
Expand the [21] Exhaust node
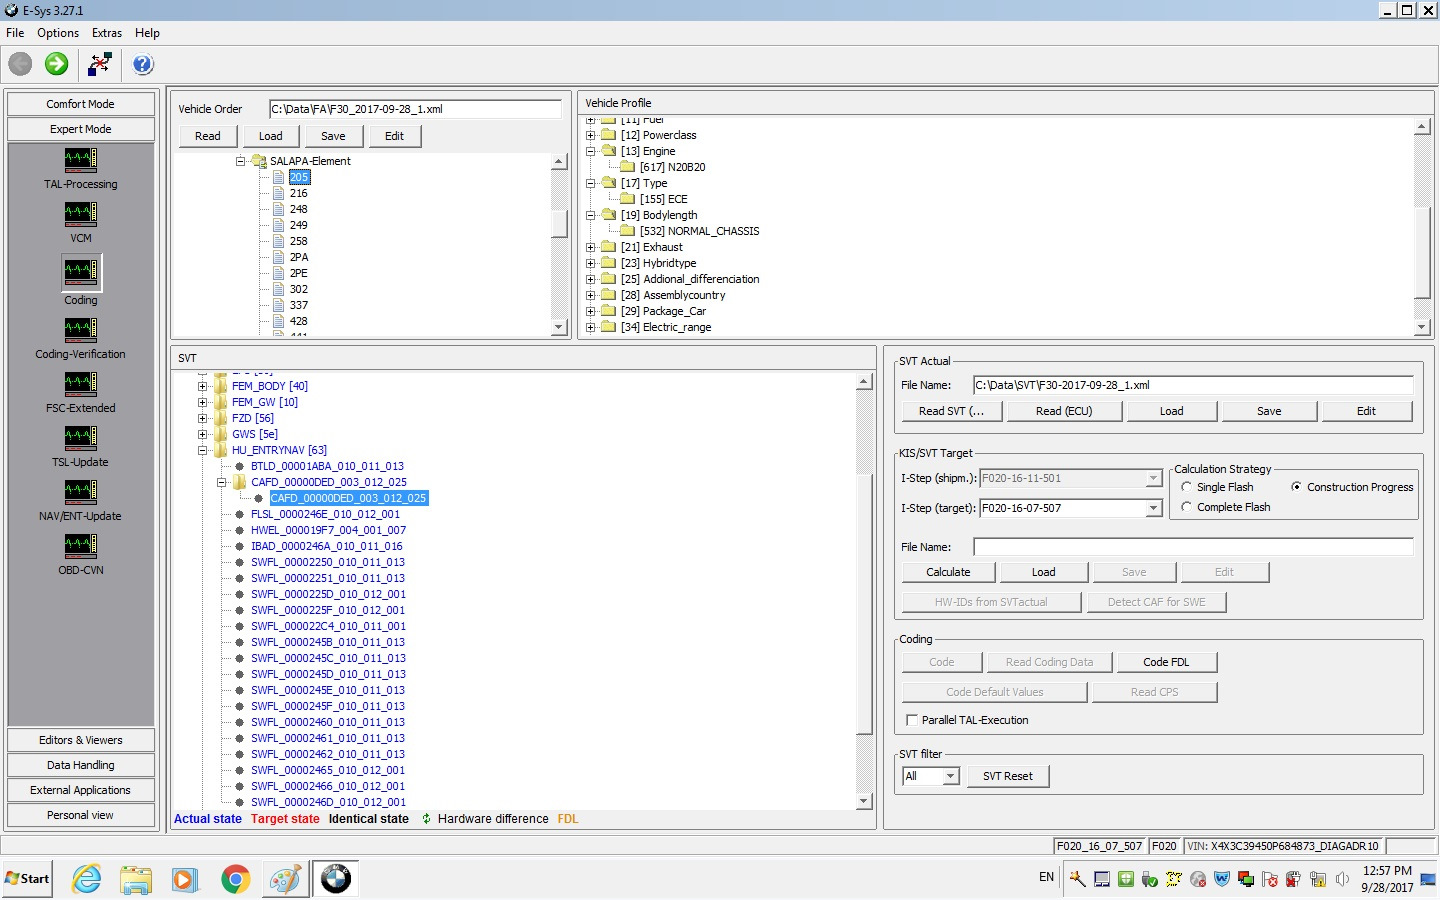pyautogui.click(x=591, y=247)
